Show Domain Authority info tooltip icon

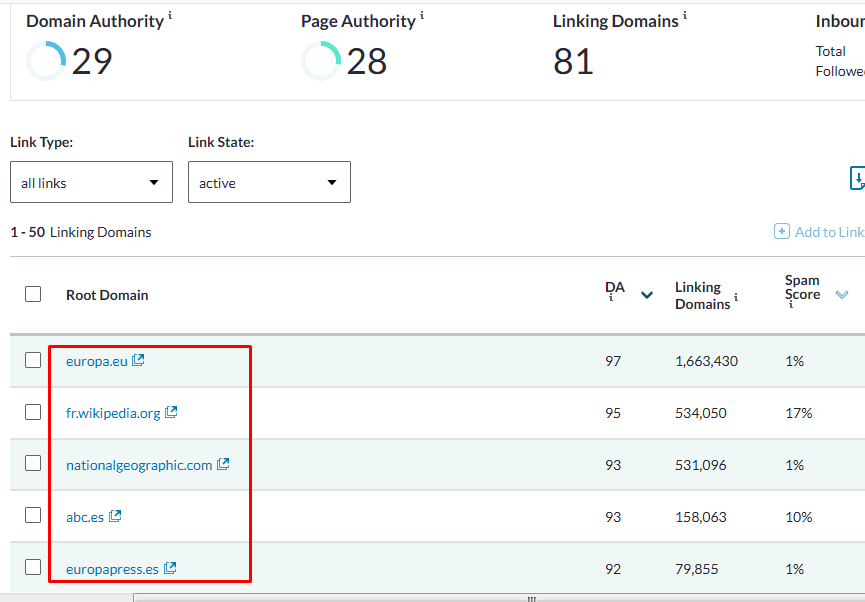(x=170, y=16)
